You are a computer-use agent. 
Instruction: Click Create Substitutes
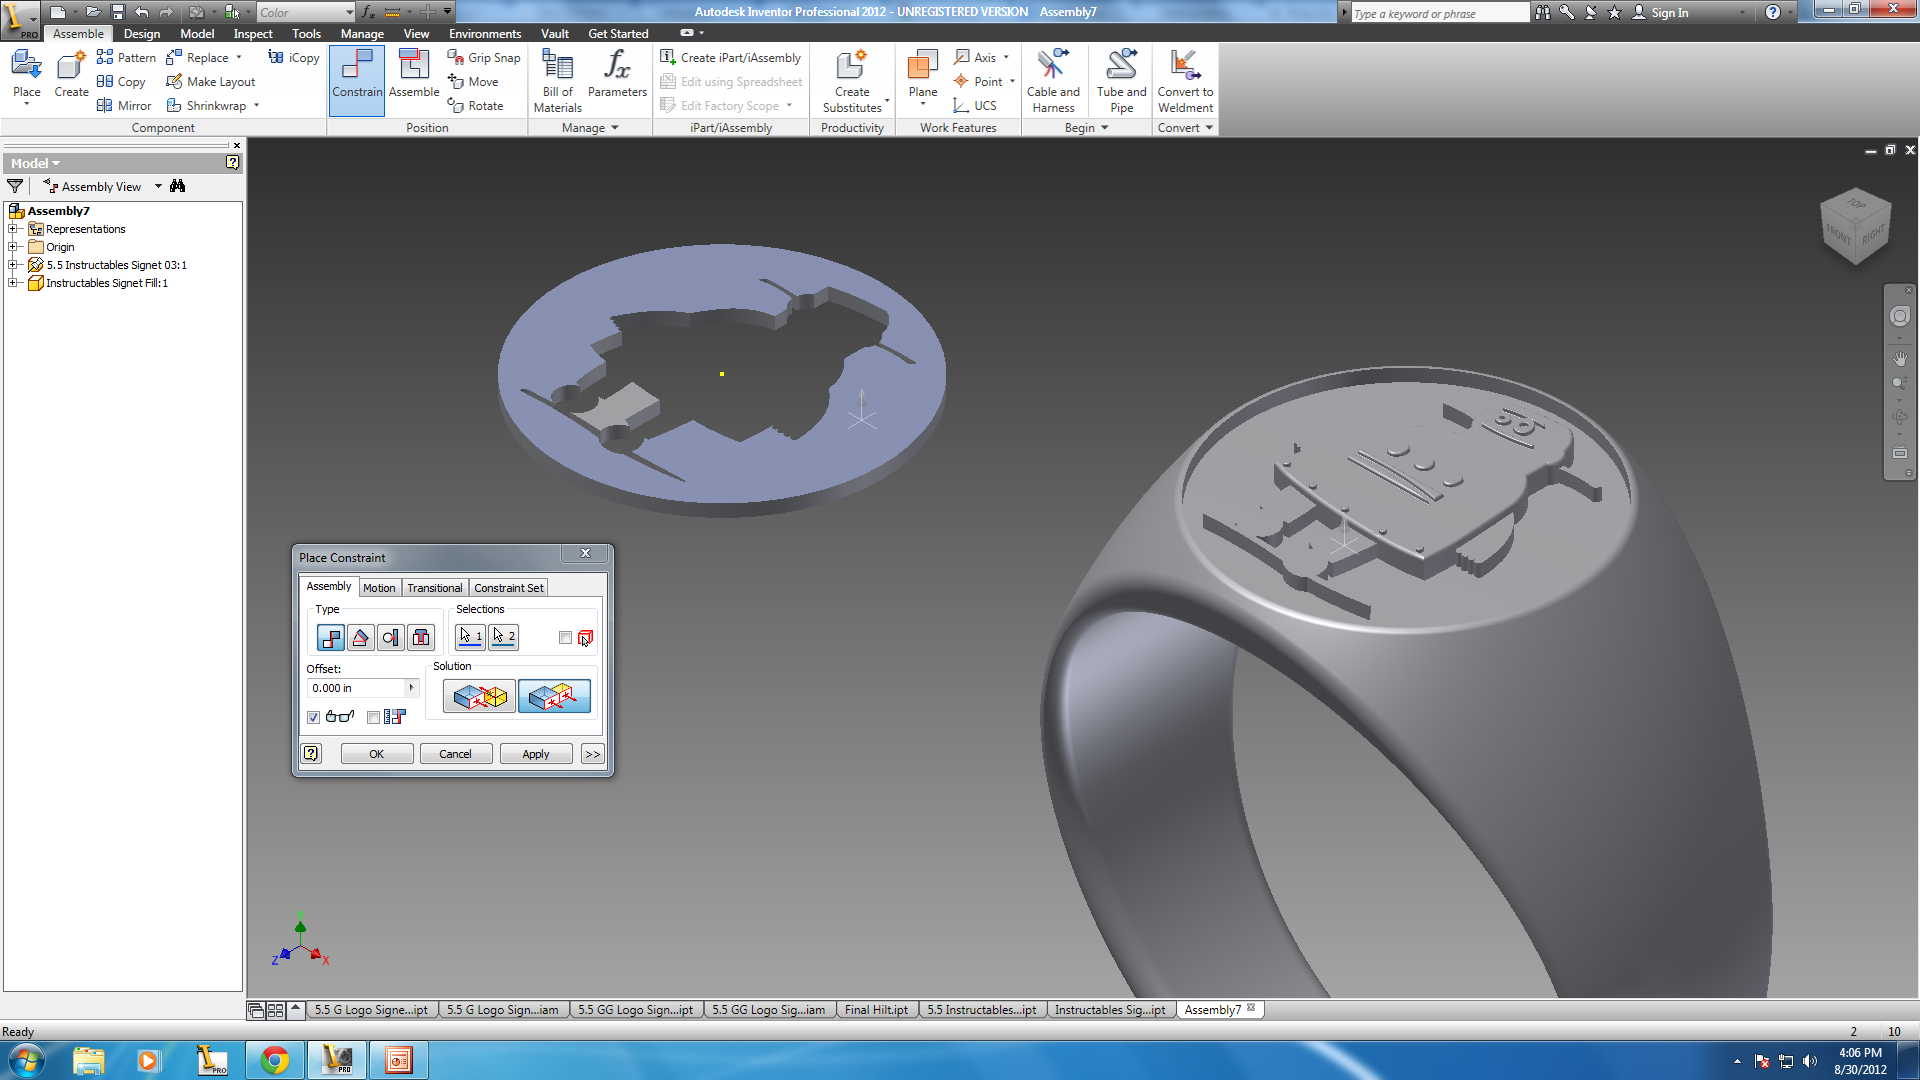[x=852, y=80]
